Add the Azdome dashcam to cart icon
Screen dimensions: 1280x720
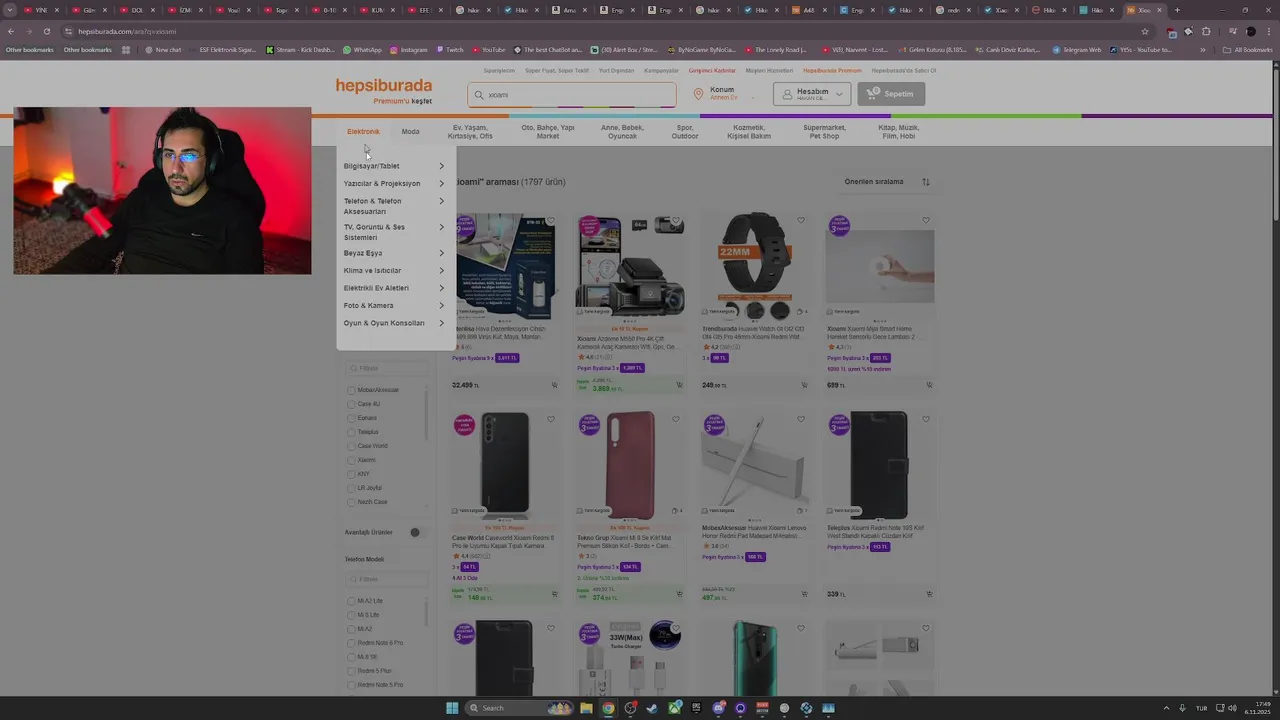pyautogui.click(x=679, y=385)
